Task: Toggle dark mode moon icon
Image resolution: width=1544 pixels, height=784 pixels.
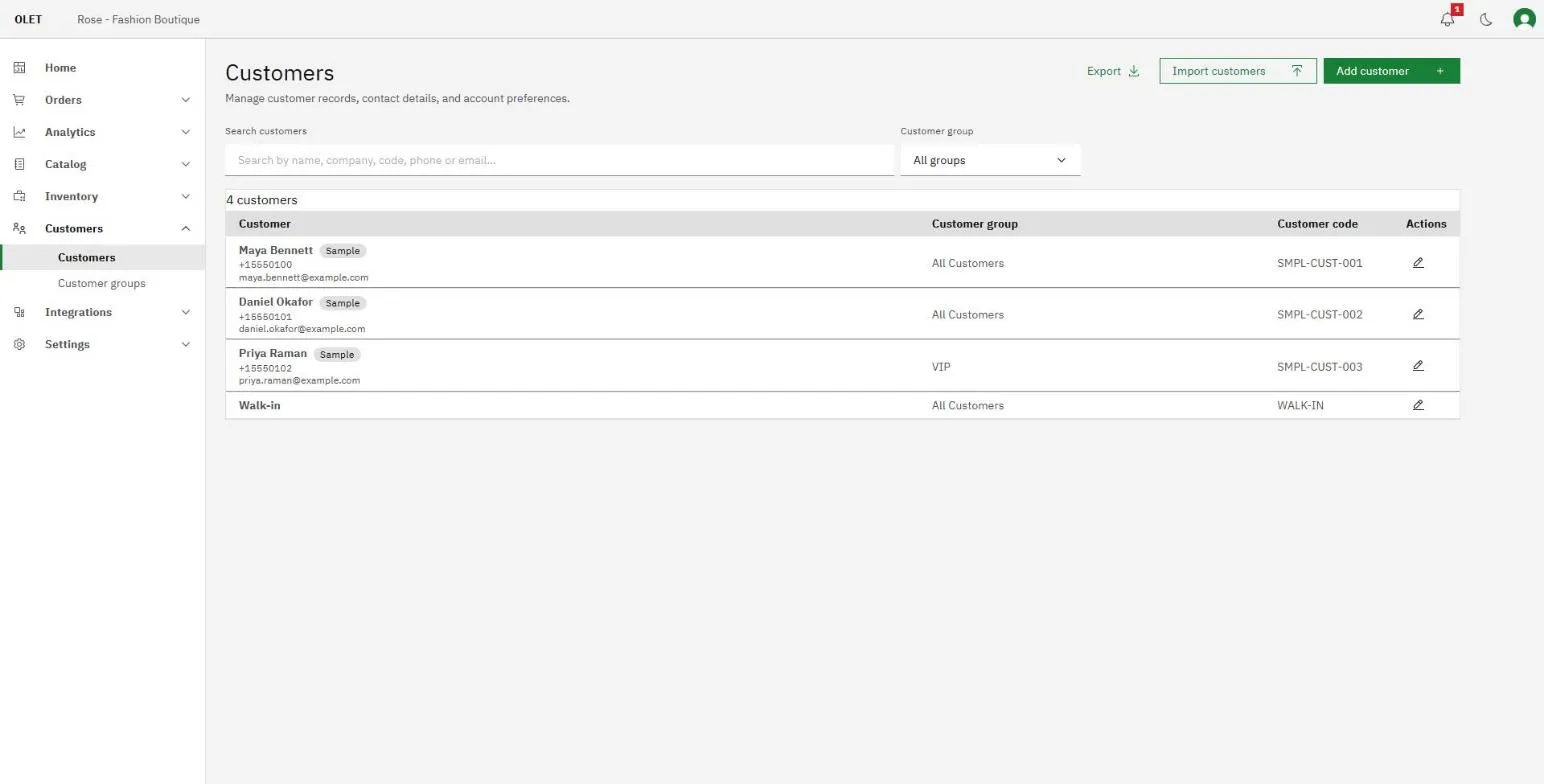Action: [1486, 19]
